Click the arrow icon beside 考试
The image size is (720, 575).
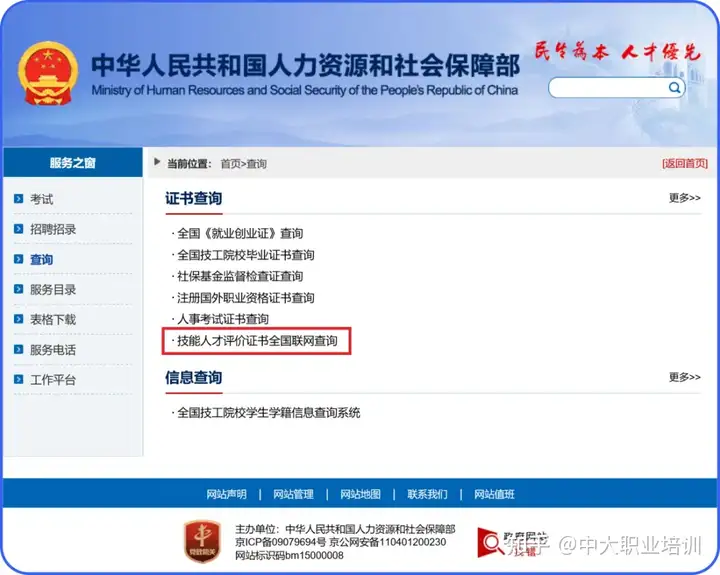(18, 199)
